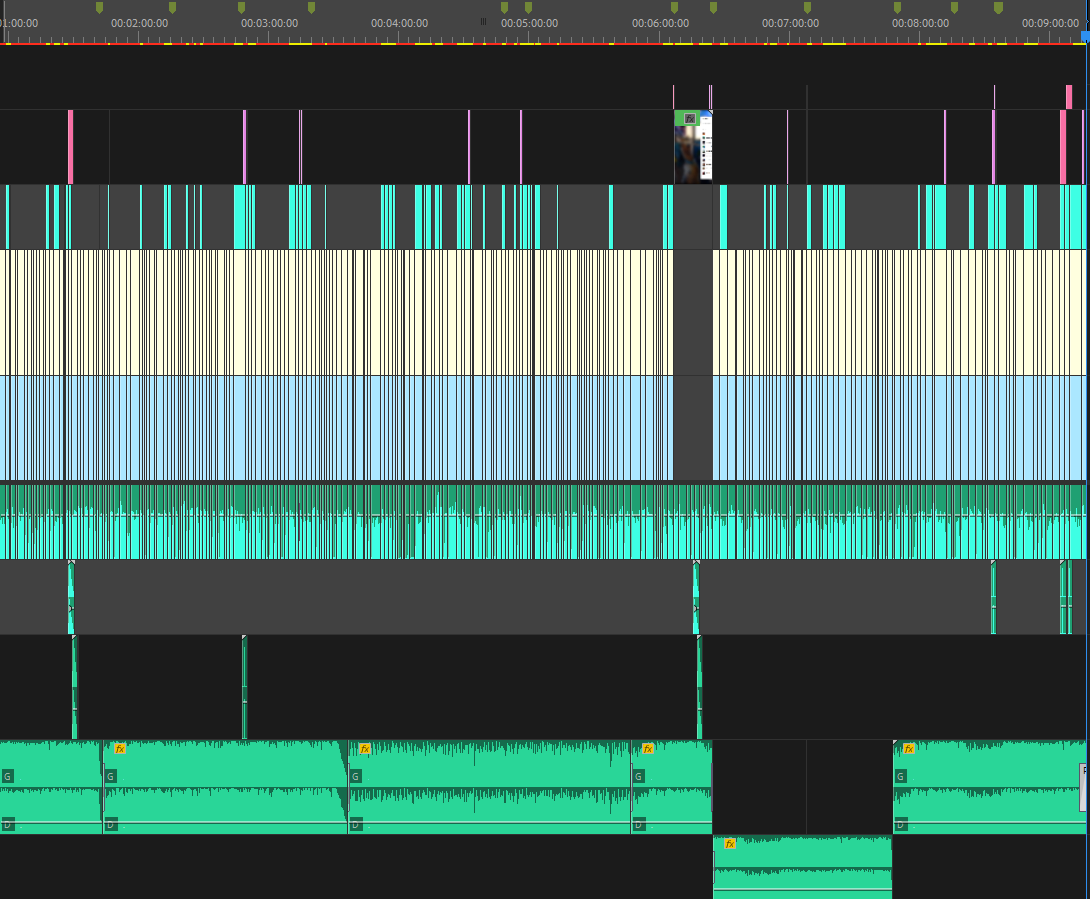Select the green marker near 00:07:00:00 on the ruler
Image resolution: width=1090 pixels, height=899 pixels.
tap(808, 8)
